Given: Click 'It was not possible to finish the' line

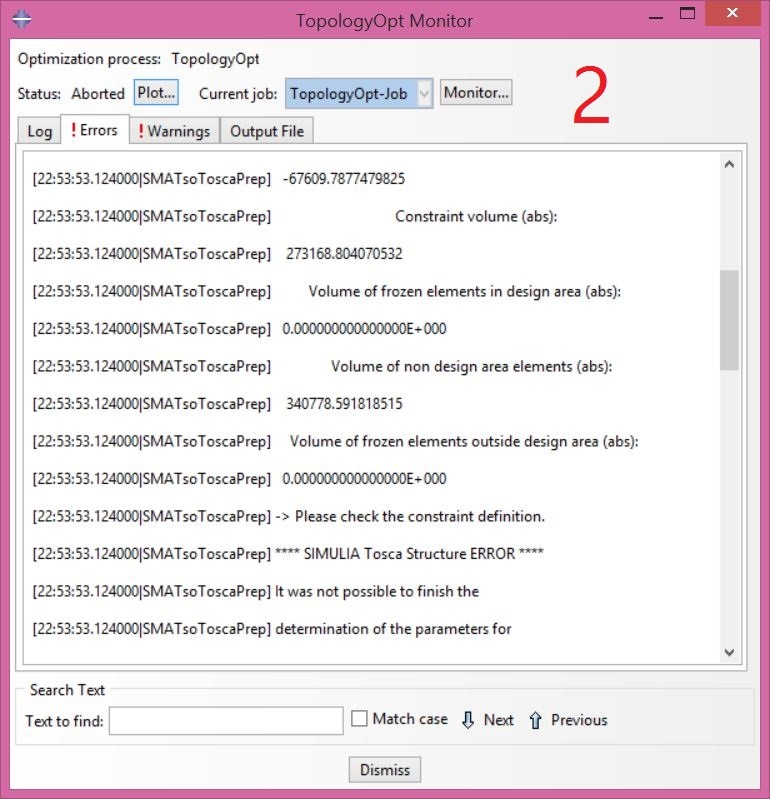Looking at the screenshot, I should [377, 591].
